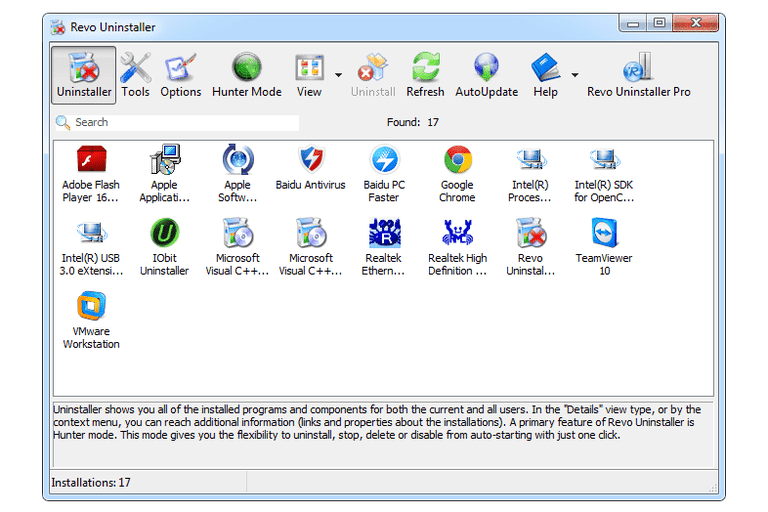Screen dimensions: 768x512
Task: Click the Uninstaller description text panel
Action: tap(384, 434)
